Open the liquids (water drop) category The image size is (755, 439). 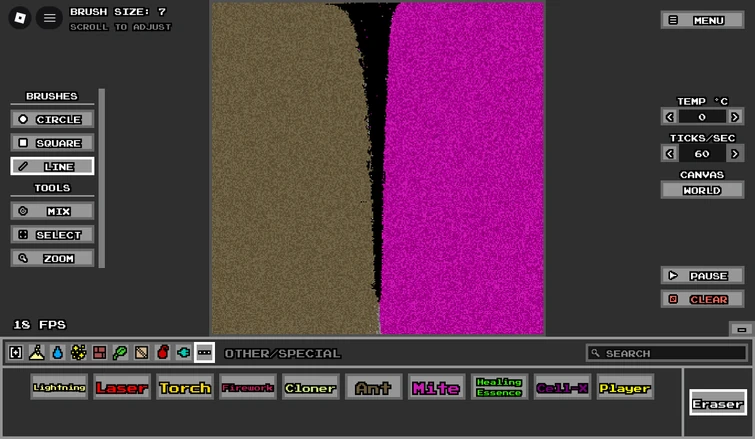tap(58, 353)
